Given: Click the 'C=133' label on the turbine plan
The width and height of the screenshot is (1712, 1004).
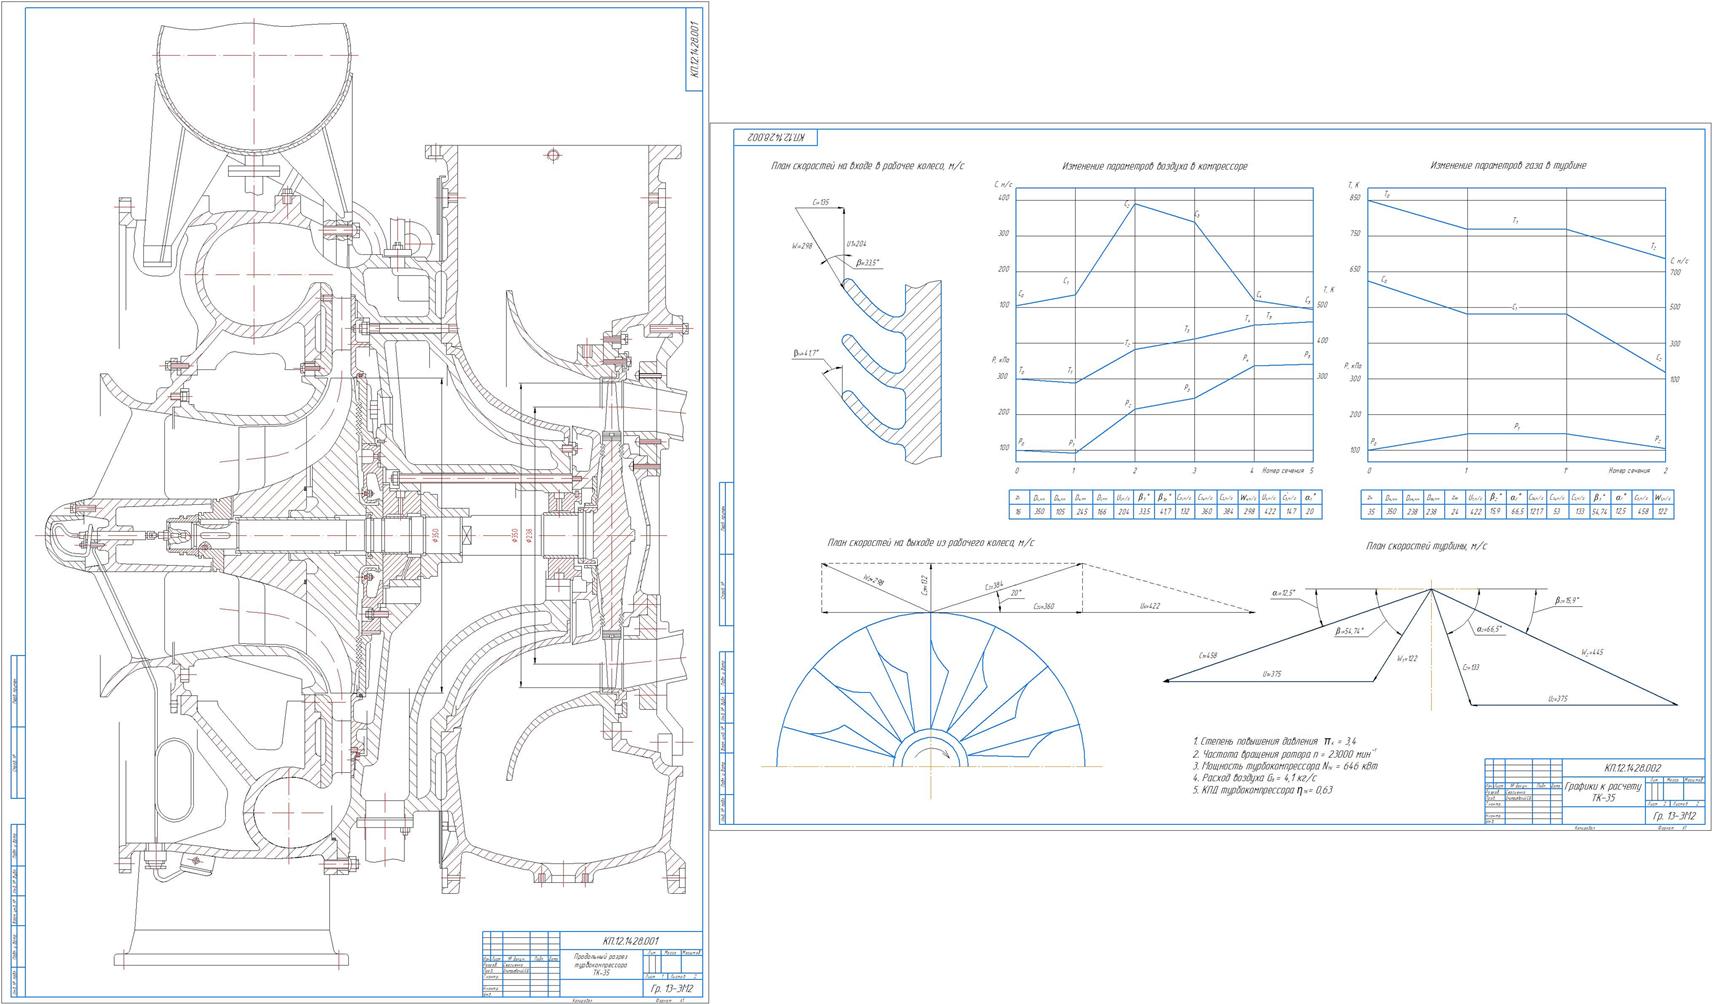Looking at the screenshot, I should click(x=1470, y=665).
